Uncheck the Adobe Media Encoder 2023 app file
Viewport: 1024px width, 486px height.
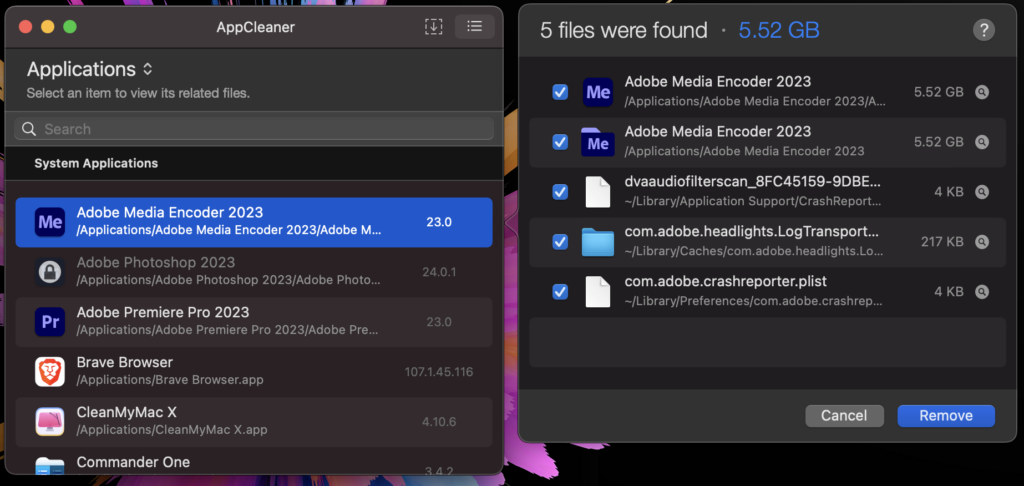560,92
